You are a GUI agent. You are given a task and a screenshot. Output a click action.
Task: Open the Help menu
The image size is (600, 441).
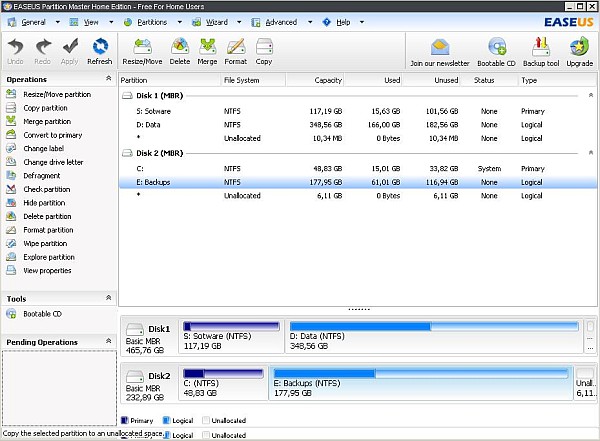[343, 22]
